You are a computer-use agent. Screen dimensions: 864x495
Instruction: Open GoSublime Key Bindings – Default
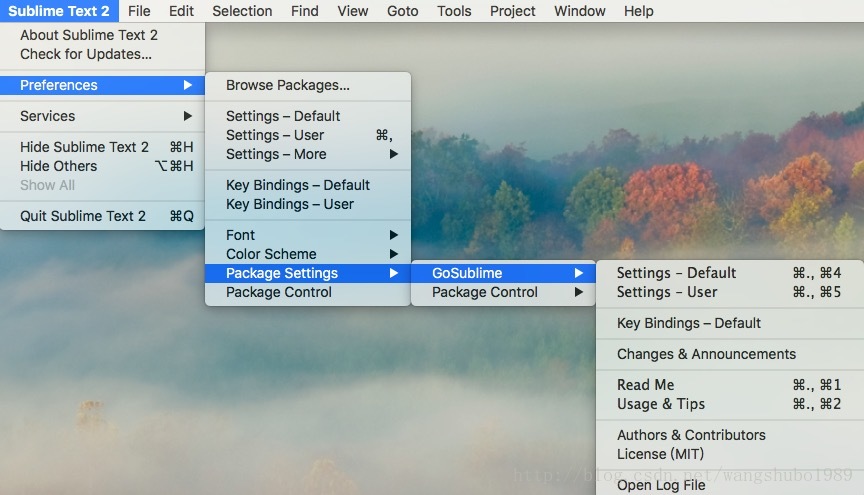[x=730, y=323]
